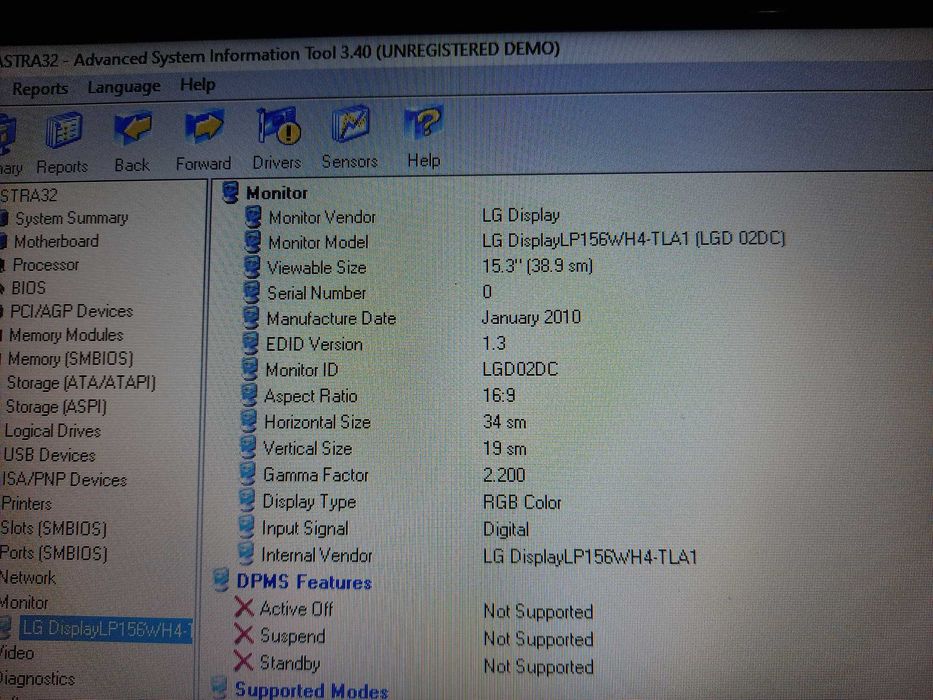Click the red X beside Standby
933x700 pixels.
pos(243,662)
